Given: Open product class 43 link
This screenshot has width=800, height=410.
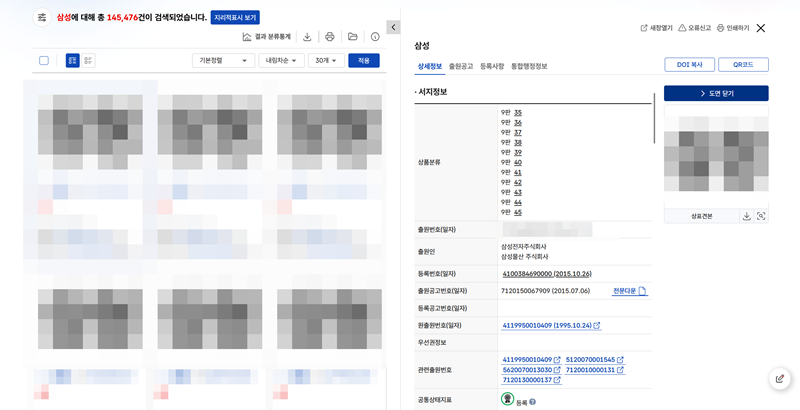Looking at the screenshot, I should [518, 192].
